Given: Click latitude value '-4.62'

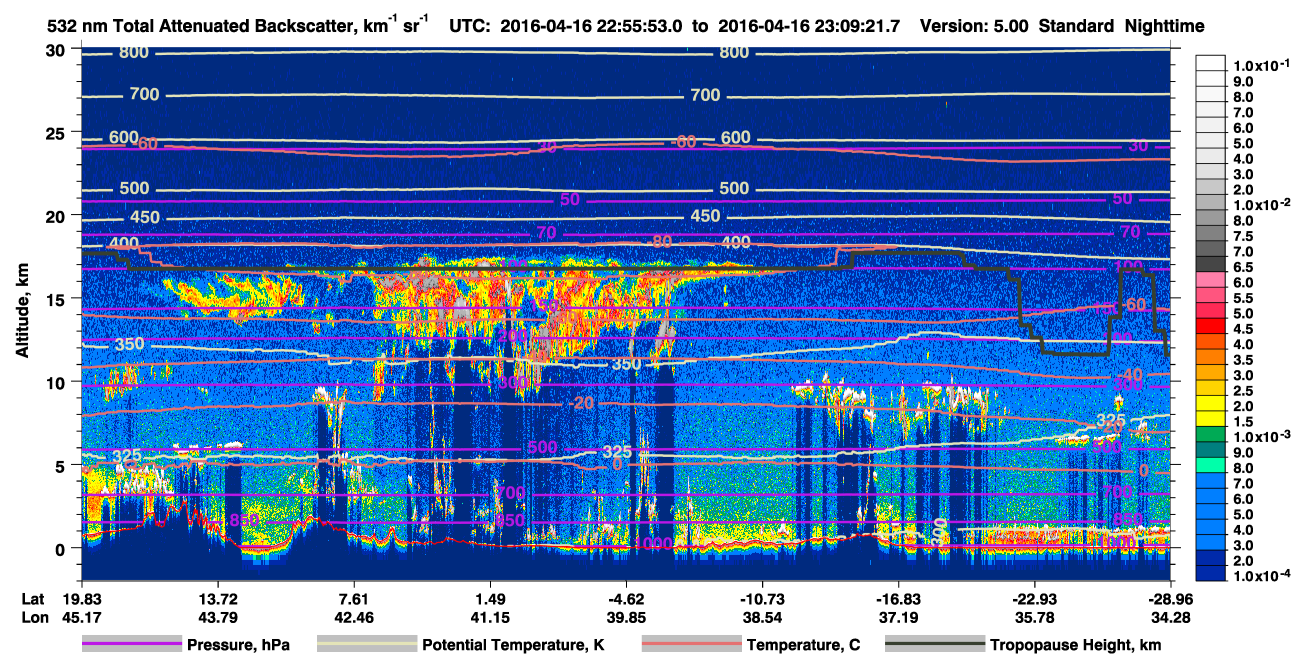Looking at the screenshot, I should click(626, 598).
